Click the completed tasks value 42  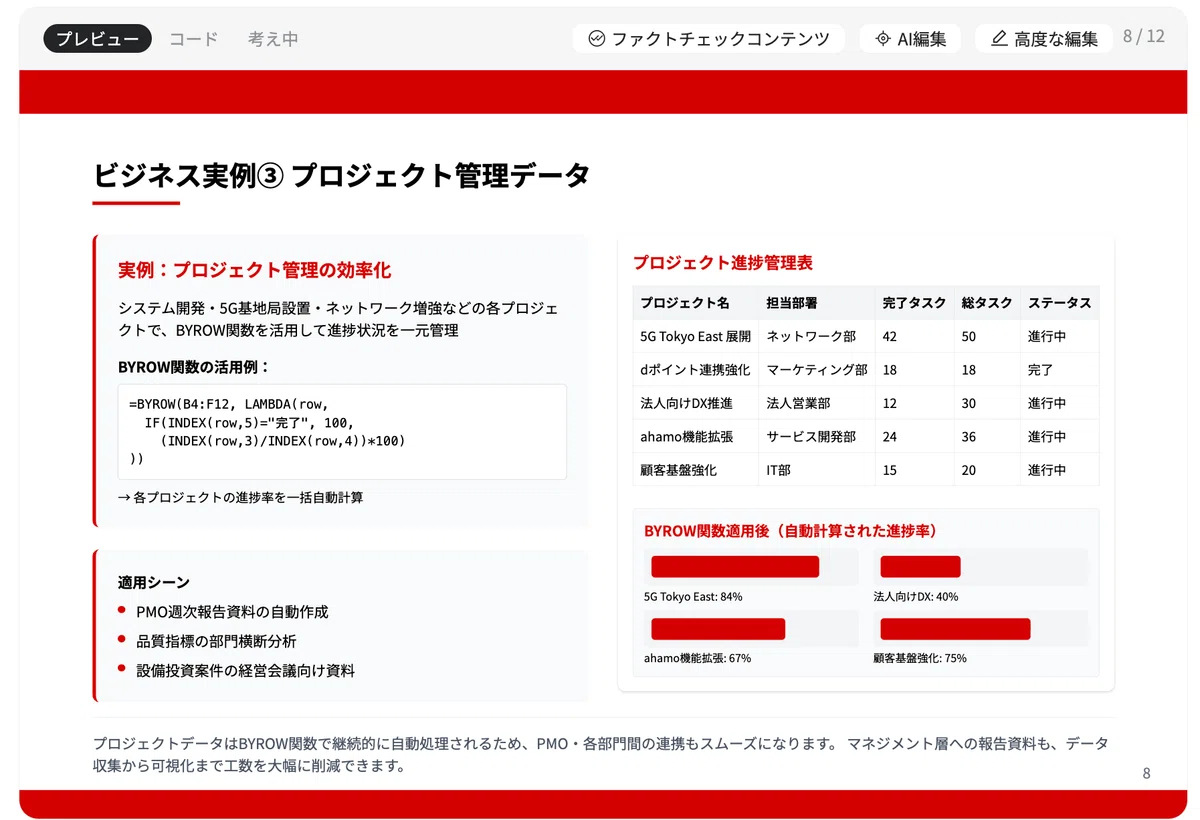pos(914,337)
